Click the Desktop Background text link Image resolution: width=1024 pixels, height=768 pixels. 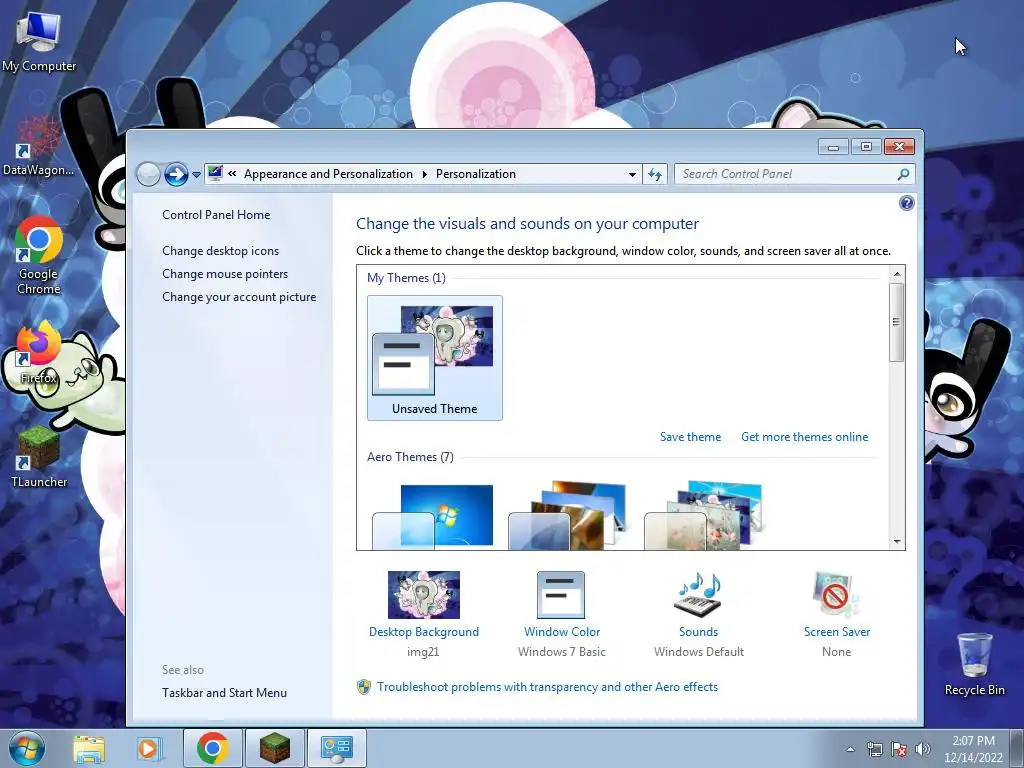point(423,632)
